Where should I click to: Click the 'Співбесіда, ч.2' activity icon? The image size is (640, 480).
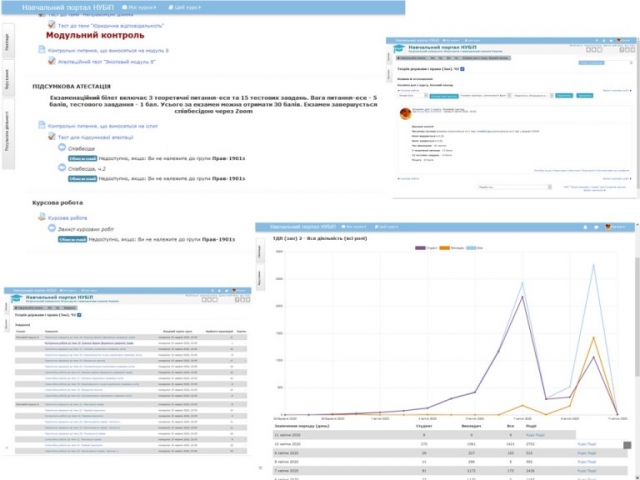62,168
